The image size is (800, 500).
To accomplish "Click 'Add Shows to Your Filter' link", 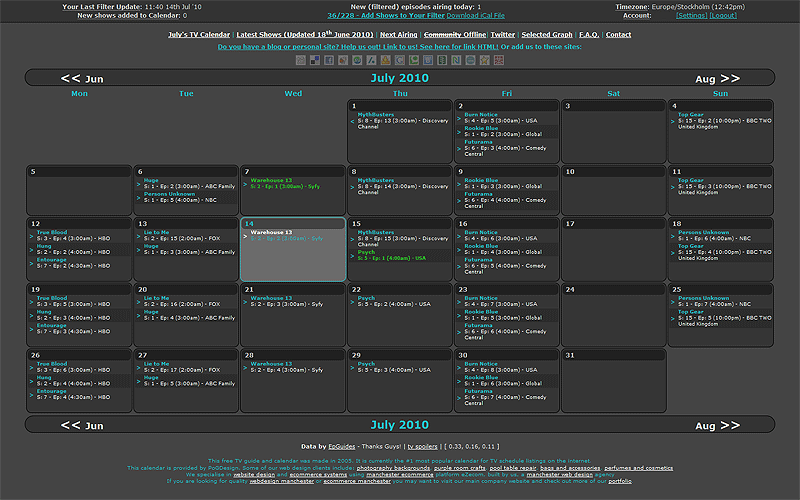I will pyautogui.click(x=386, y=15).
